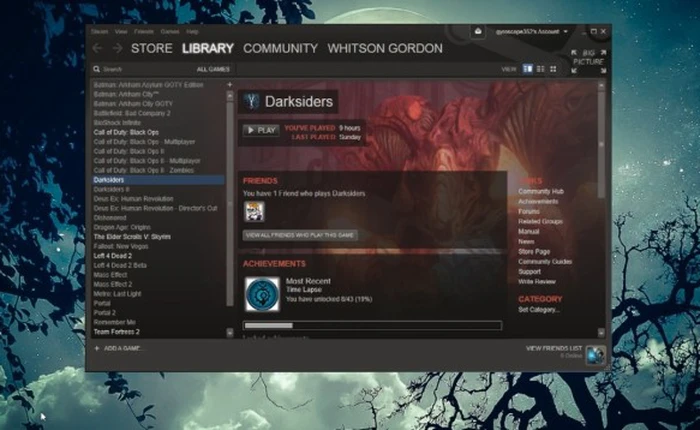Click Set Category link
The height and width of the screenshot is (430, 700).
point(539,309)
